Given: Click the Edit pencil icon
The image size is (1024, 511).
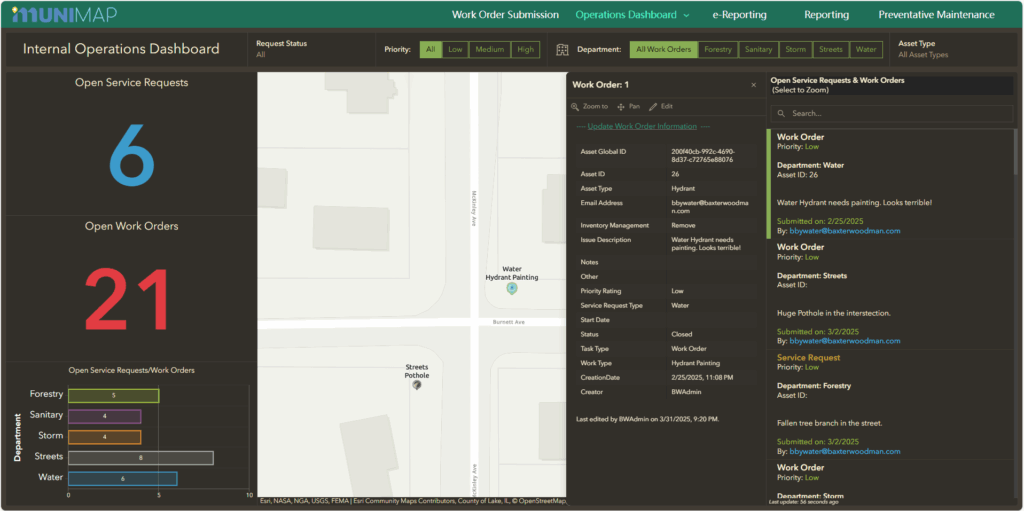Looking at the screenshot, I should (x=653, y=107).
